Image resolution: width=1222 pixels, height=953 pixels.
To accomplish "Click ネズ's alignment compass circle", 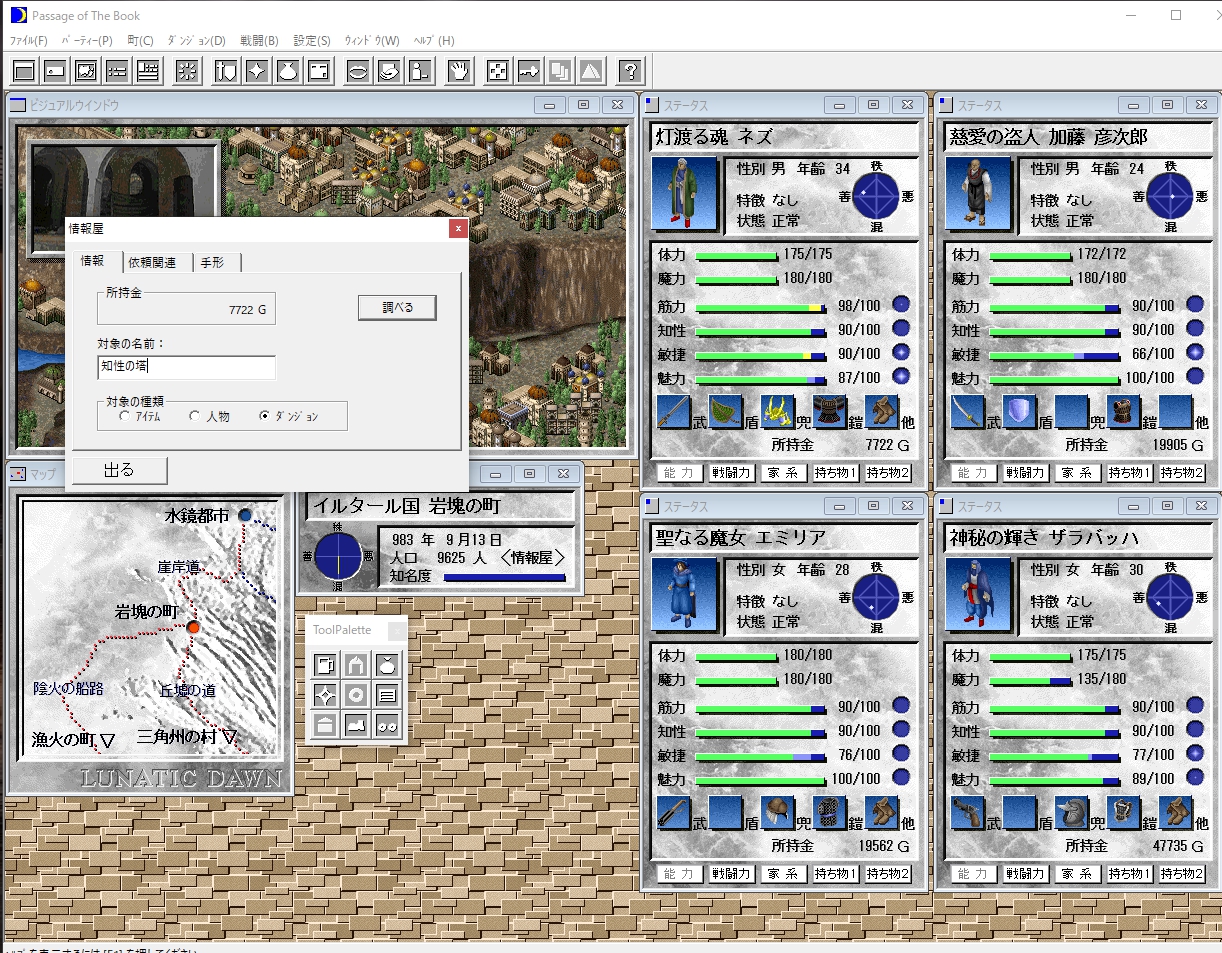I will (x=876, y=194).
